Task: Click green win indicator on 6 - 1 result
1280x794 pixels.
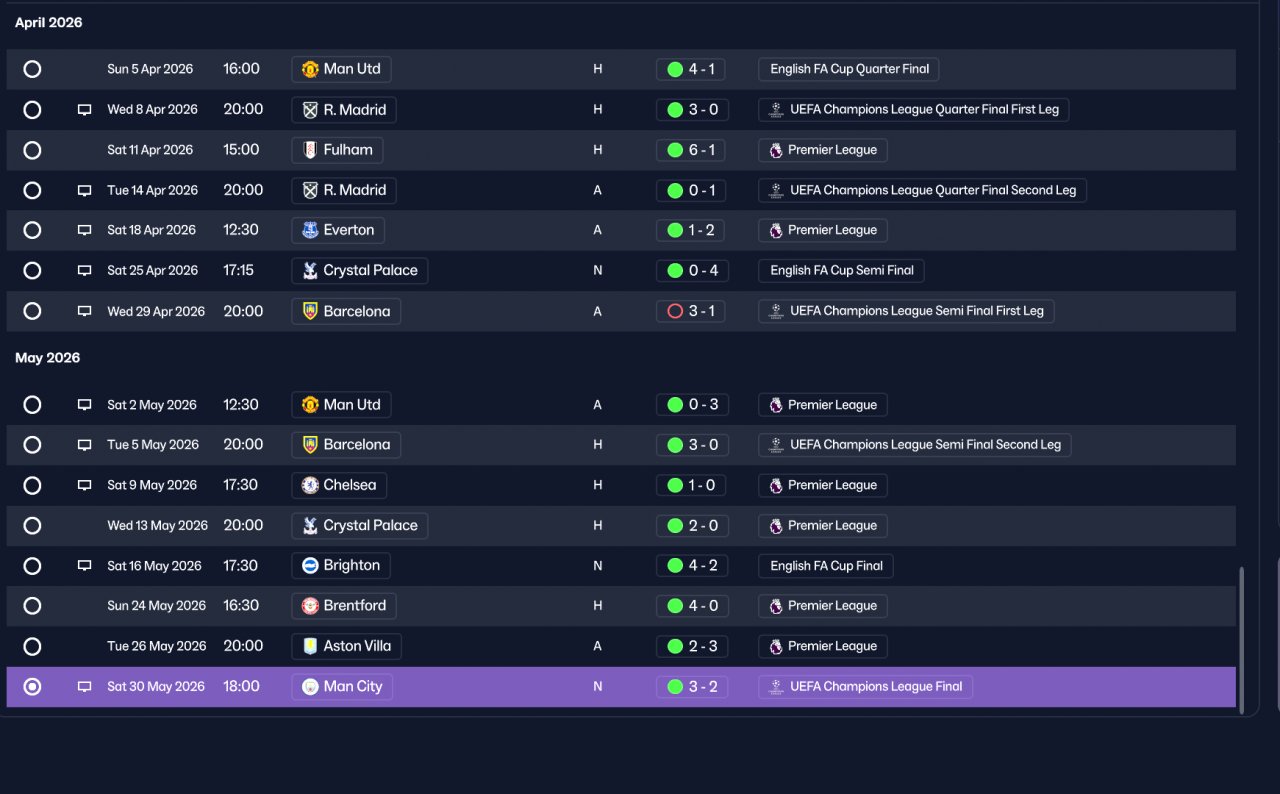Action: pyautogui.click(x=675, y=150)
